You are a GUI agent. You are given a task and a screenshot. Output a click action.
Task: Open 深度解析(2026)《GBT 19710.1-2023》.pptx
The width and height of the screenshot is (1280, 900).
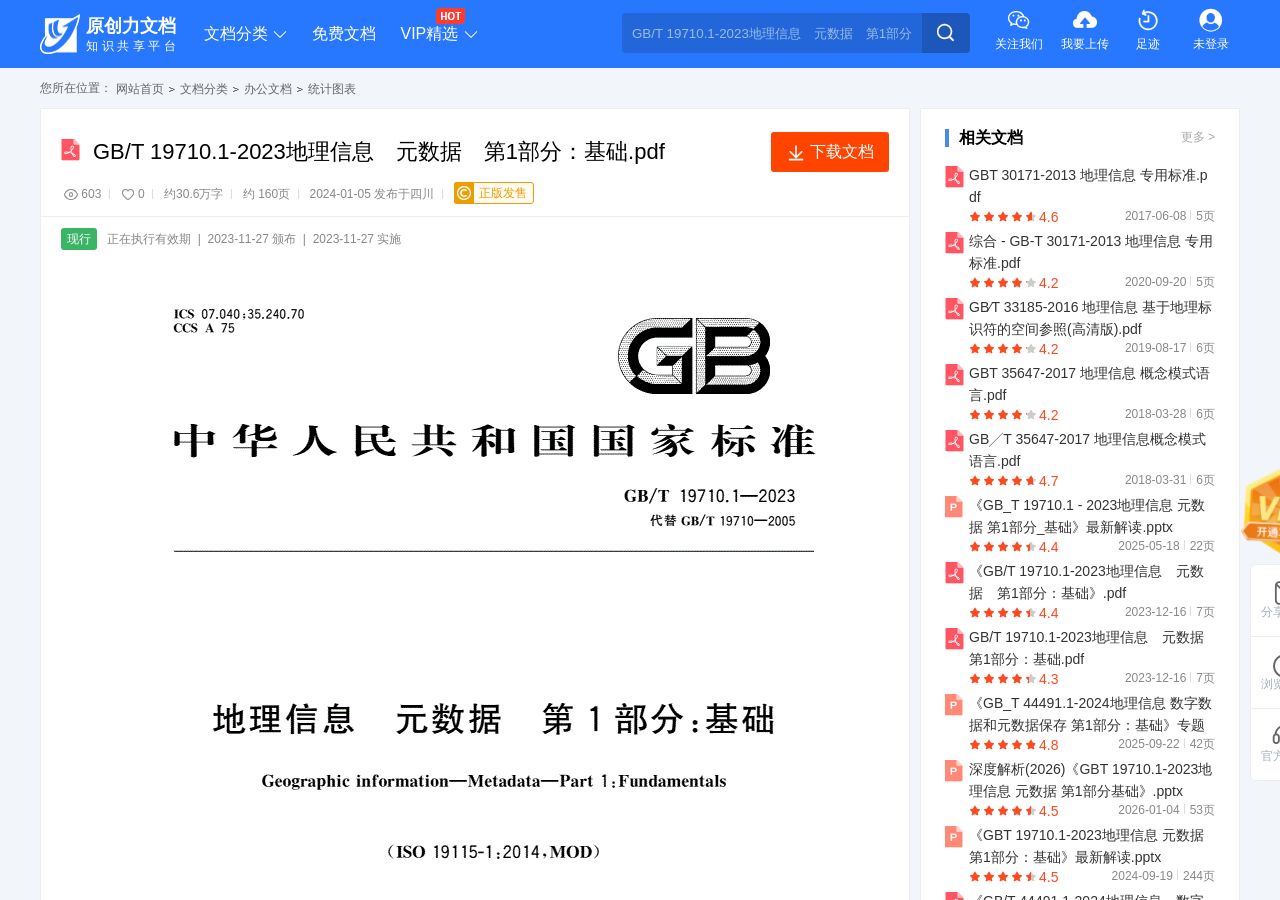pyautogui.click(x=1090, y=780)
